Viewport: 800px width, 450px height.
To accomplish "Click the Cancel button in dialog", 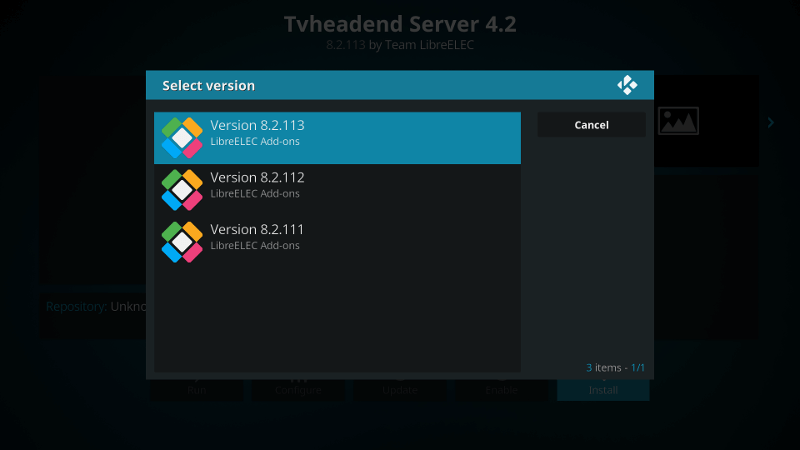I will coord(591,125).
